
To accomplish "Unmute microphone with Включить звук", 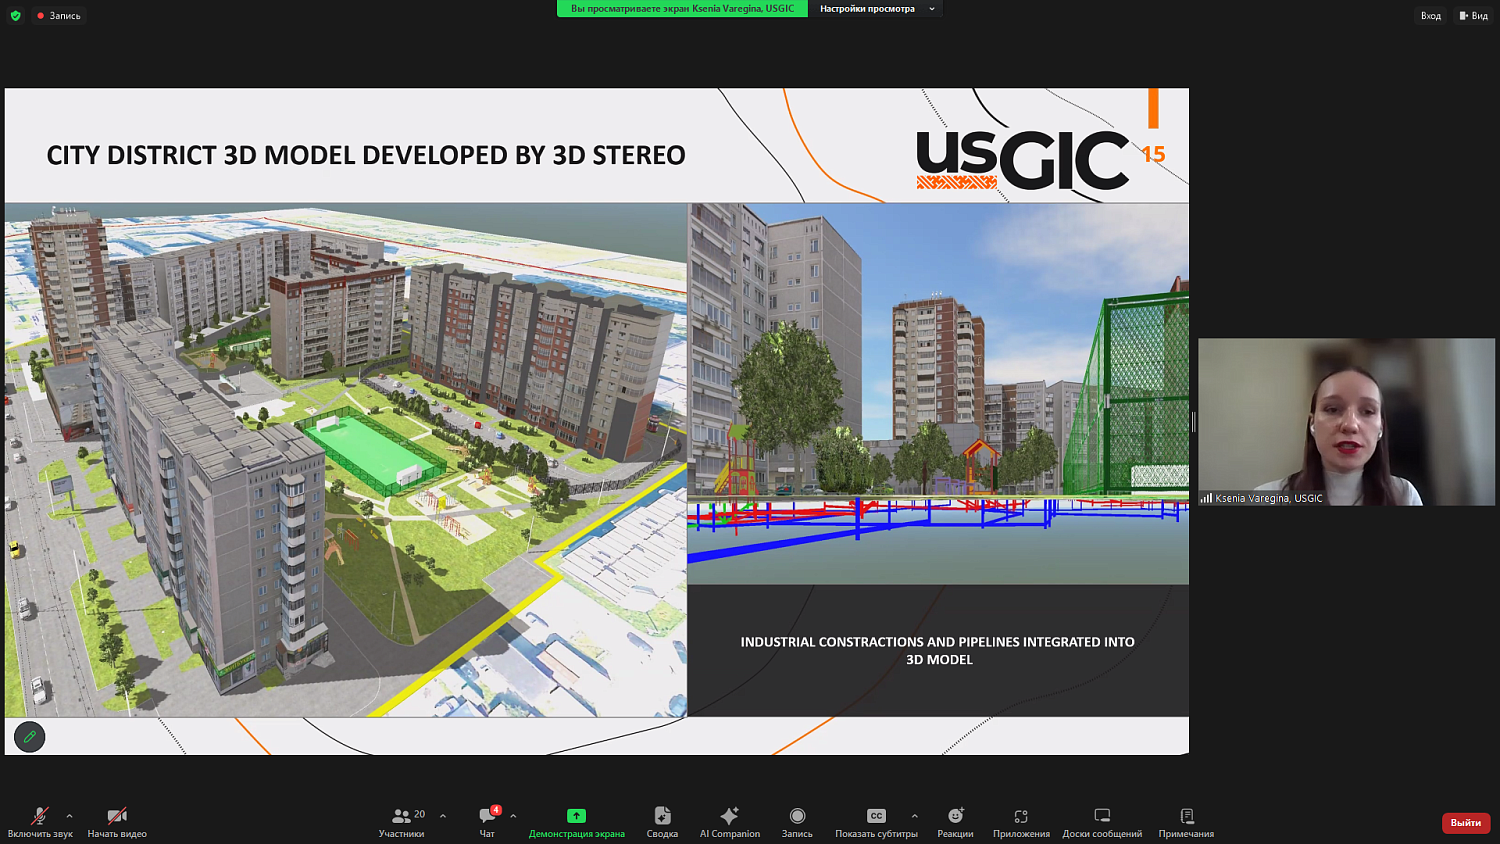I will pos(40,822).
